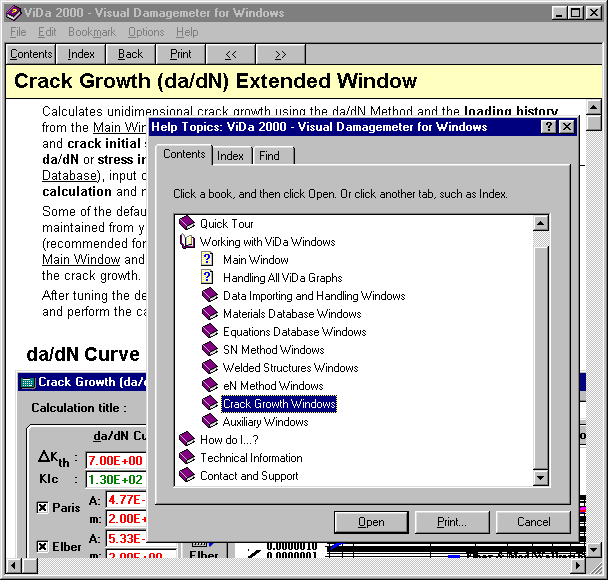Click the topic icon for Handling All ViDa Graphs

(x=207, y=277)
